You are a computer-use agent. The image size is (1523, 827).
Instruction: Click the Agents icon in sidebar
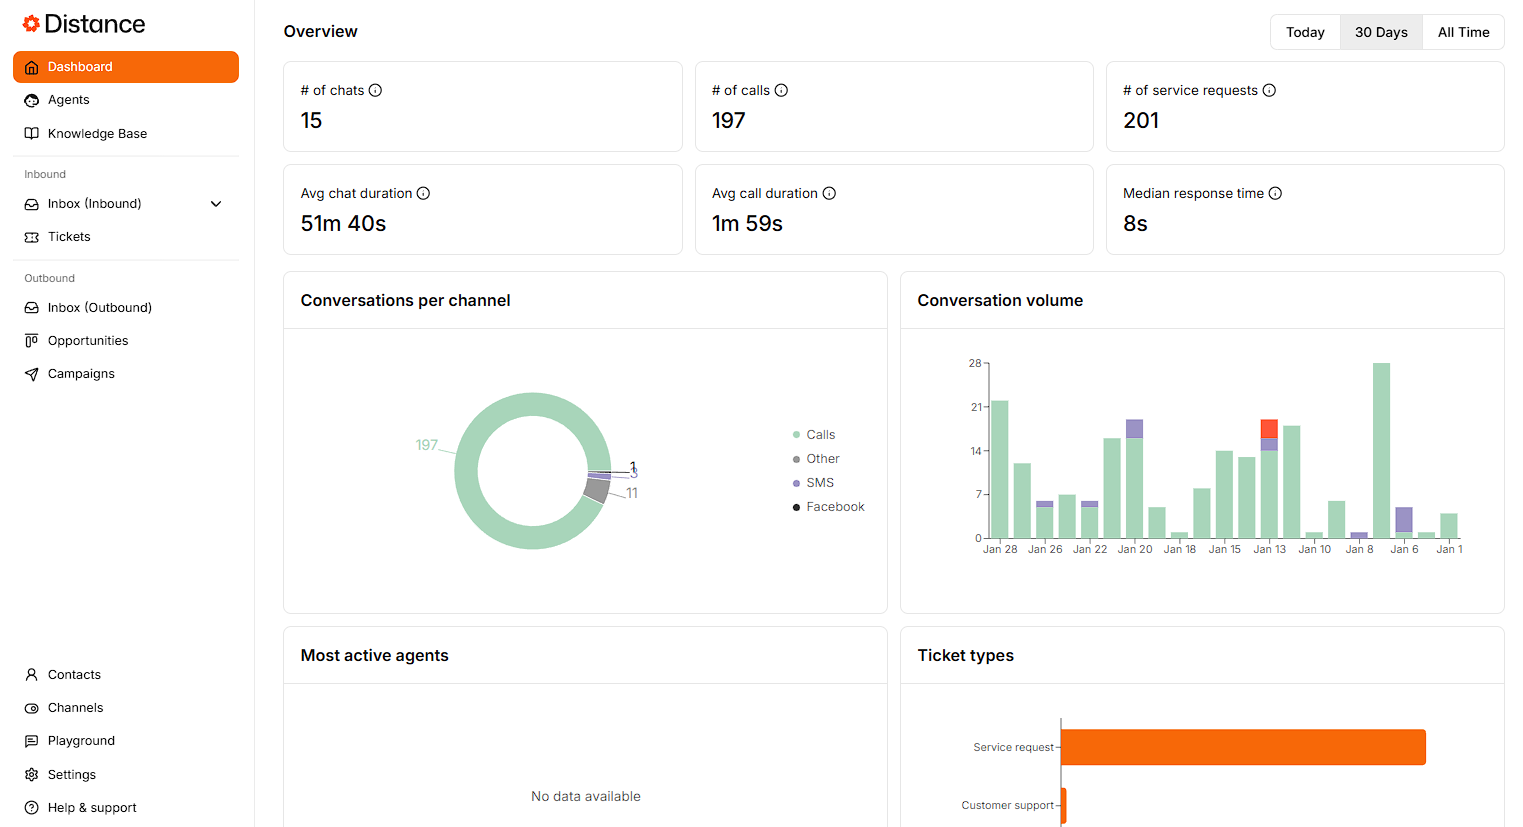(x=32, y=100)
